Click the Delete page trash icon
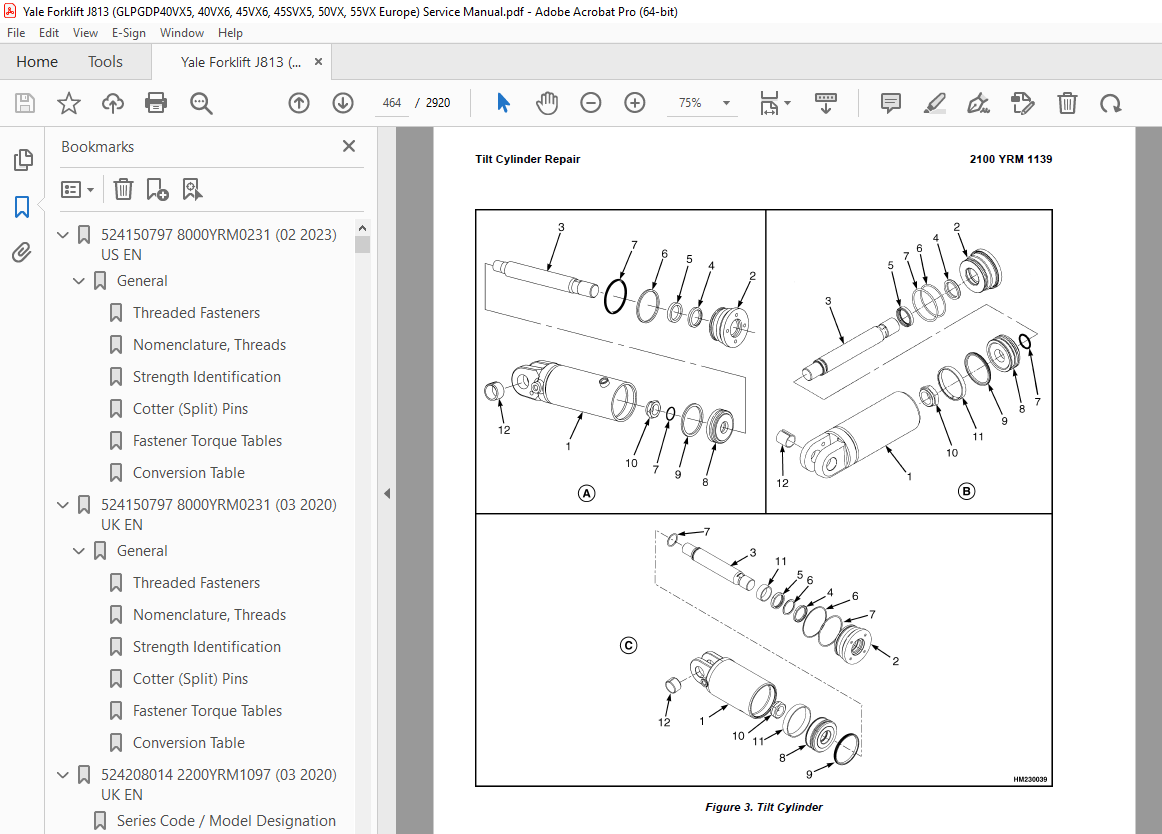 (1067, 103)
